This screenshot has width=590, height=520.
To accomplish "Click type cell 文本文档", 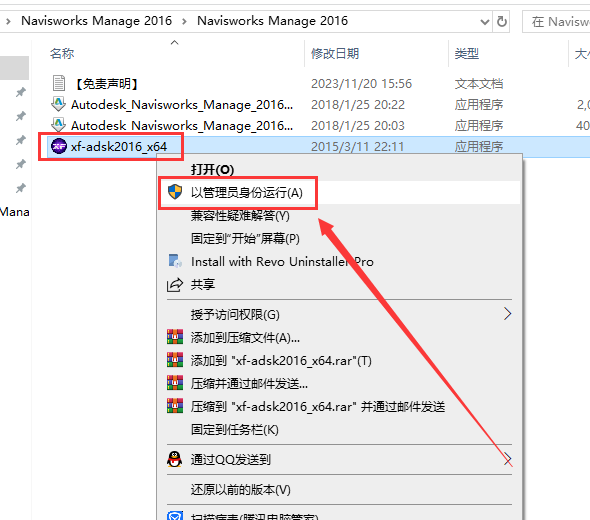I will [x=479, y=84].
